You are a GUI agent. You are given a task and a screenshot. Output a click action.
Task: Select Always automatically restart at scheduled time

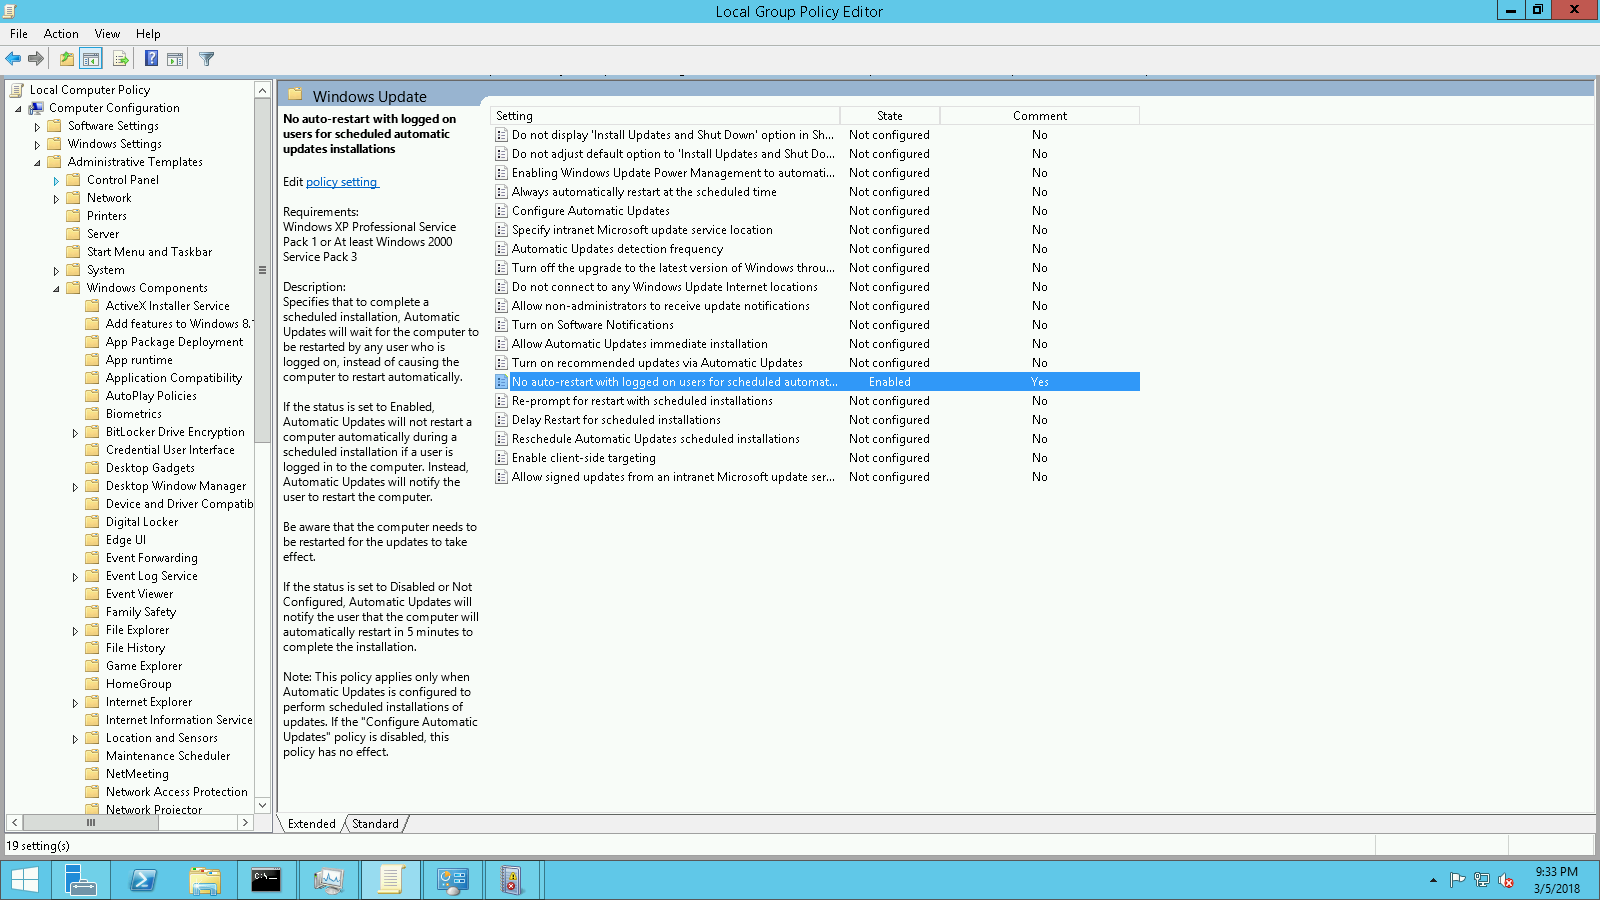coord(644,192)
